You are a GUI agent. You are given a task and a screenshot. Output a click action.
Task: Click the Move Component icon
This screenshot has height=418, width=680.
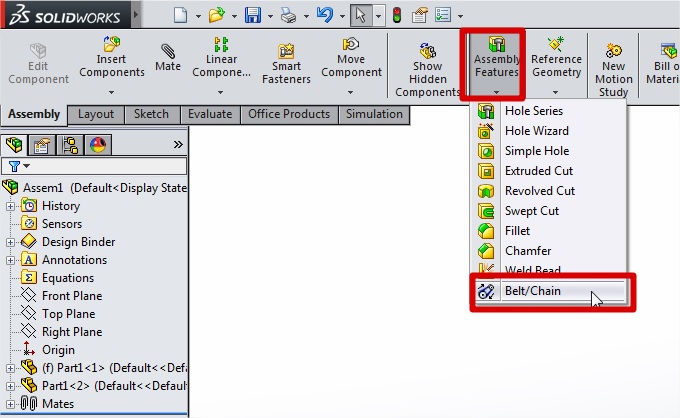pos(352,46)
